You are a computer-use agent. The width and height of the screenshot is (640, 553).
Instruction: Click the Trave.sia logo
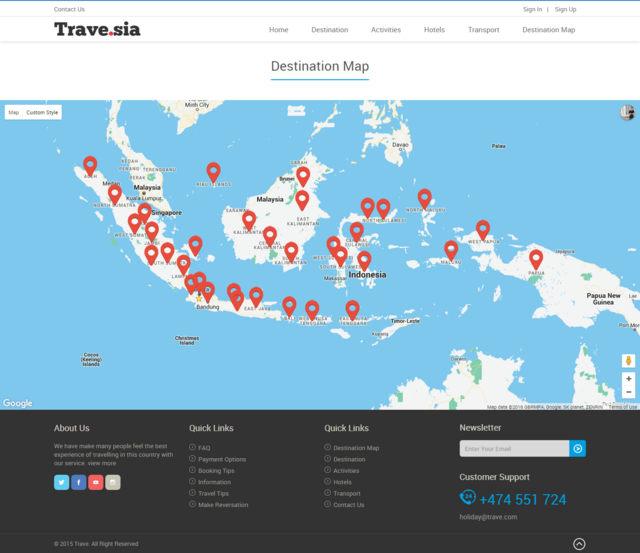(97, 29)
